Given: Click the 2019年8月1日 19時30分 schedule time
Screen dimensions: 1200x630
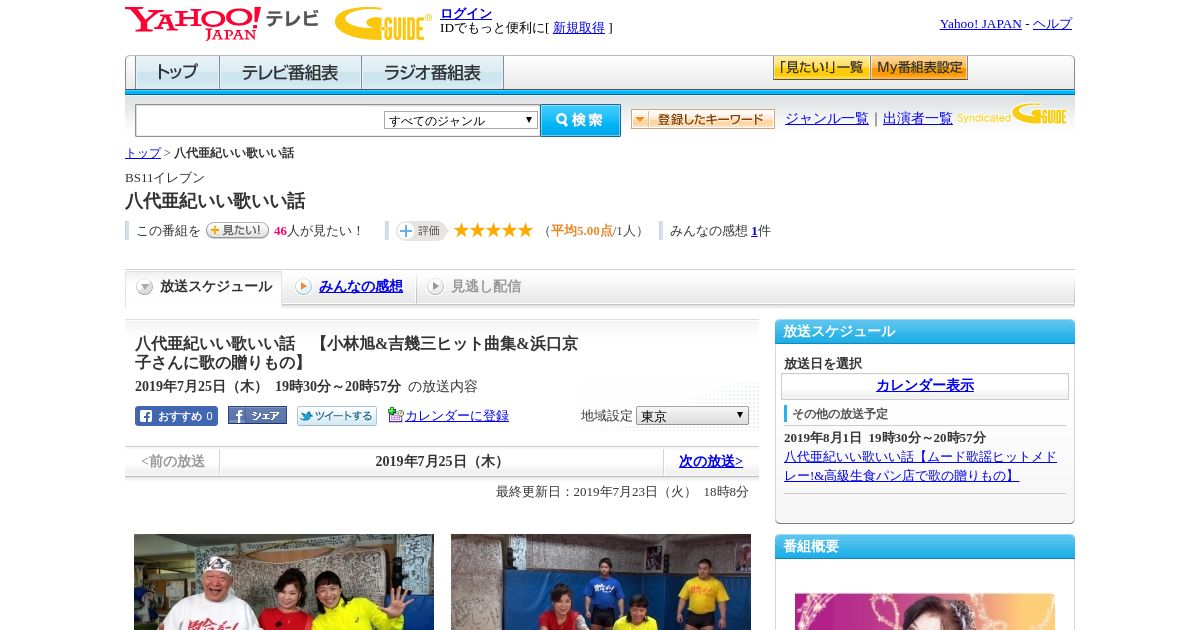Looking at the screenshot, I should tap(885, 438).
